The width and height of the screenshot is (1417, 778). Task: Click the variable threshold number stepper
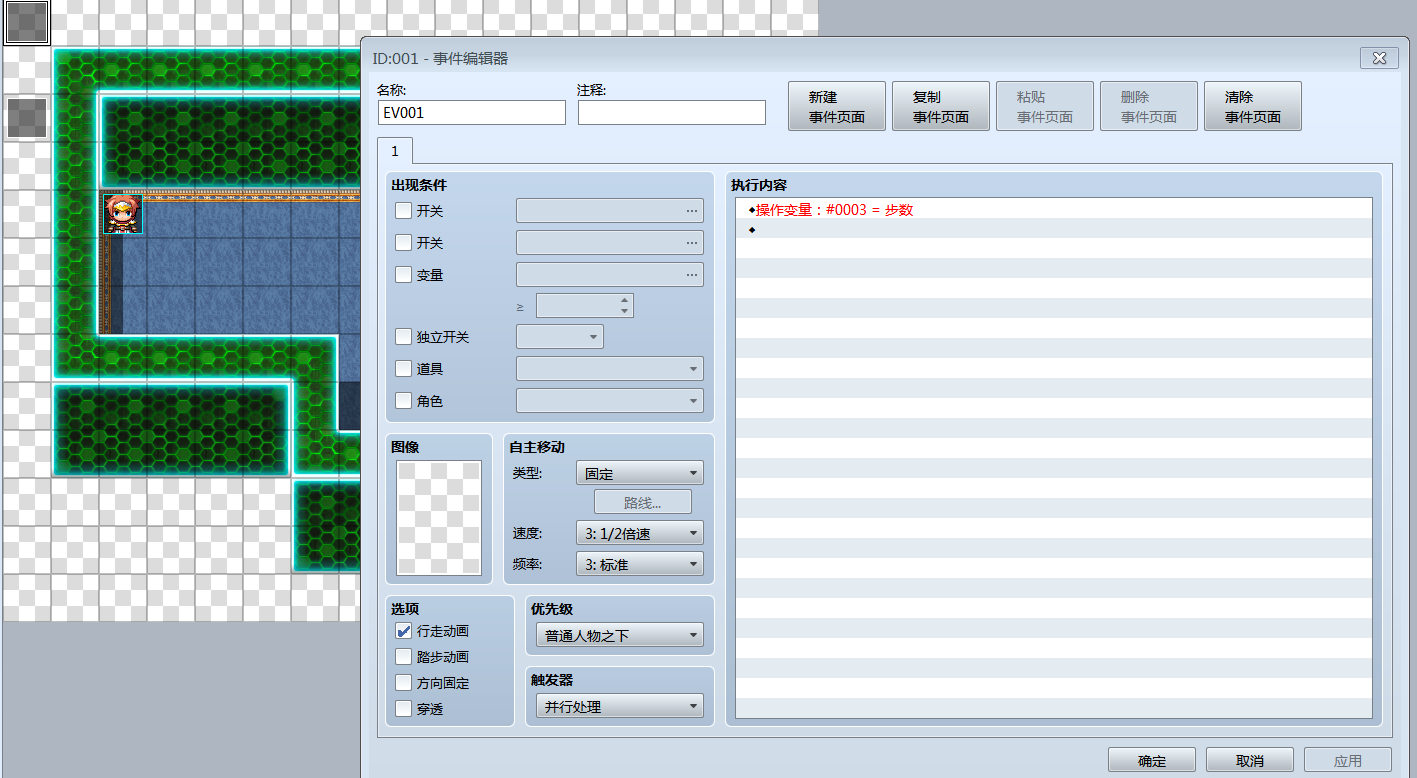click(585, 306)
